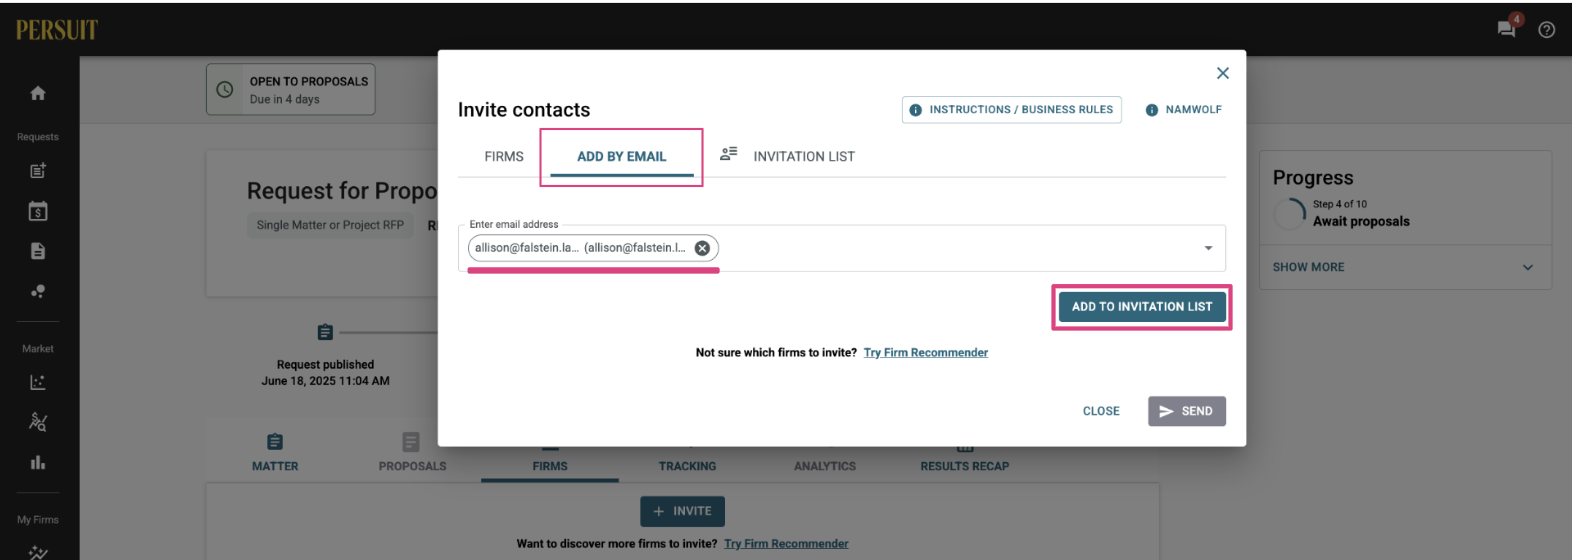This screenshot has height=560, width=1572.
Task: Open the My Firms sparkle chart icon
Action: [38, 552]
